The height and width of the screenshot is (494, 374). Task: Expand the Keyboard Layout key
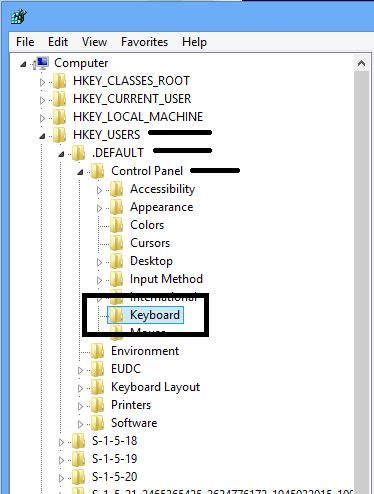point(80,388)
